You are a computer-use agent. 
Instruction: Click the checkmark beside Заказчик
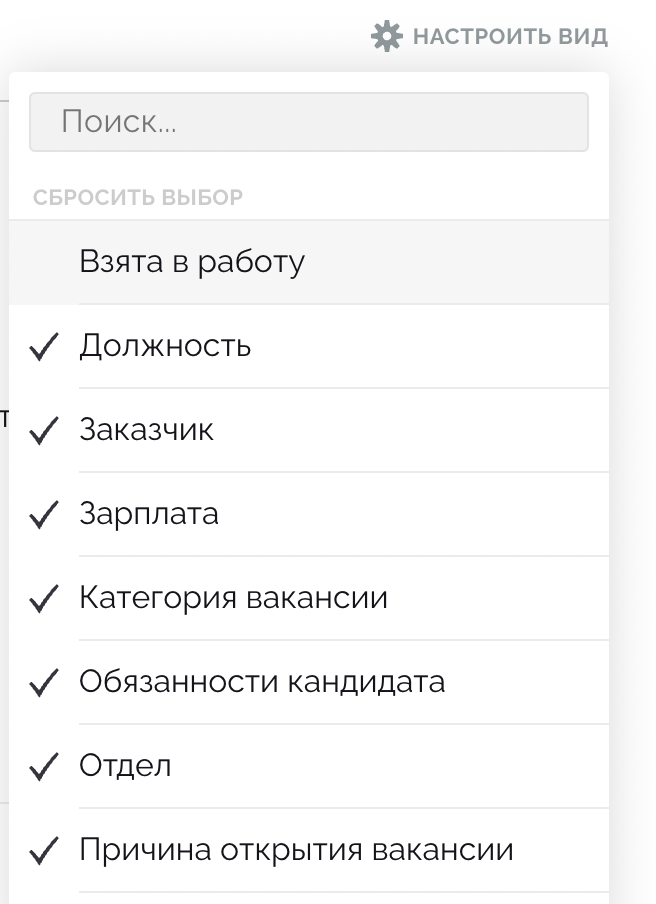(x=44, y=431)
